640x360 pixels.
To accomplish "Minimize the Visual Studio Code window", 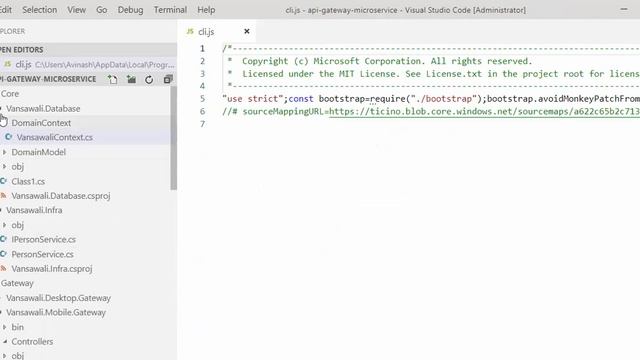I will (x=624, y=9).
